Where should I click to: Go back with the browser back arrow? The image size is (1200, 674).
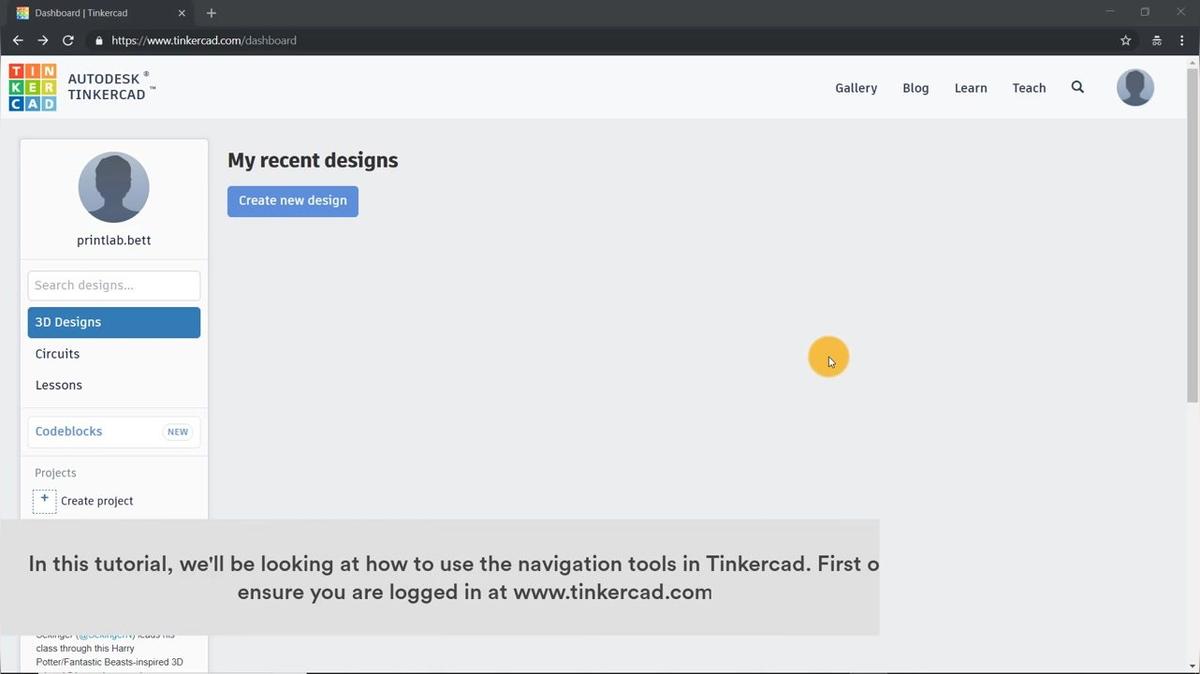pos(17,41)
